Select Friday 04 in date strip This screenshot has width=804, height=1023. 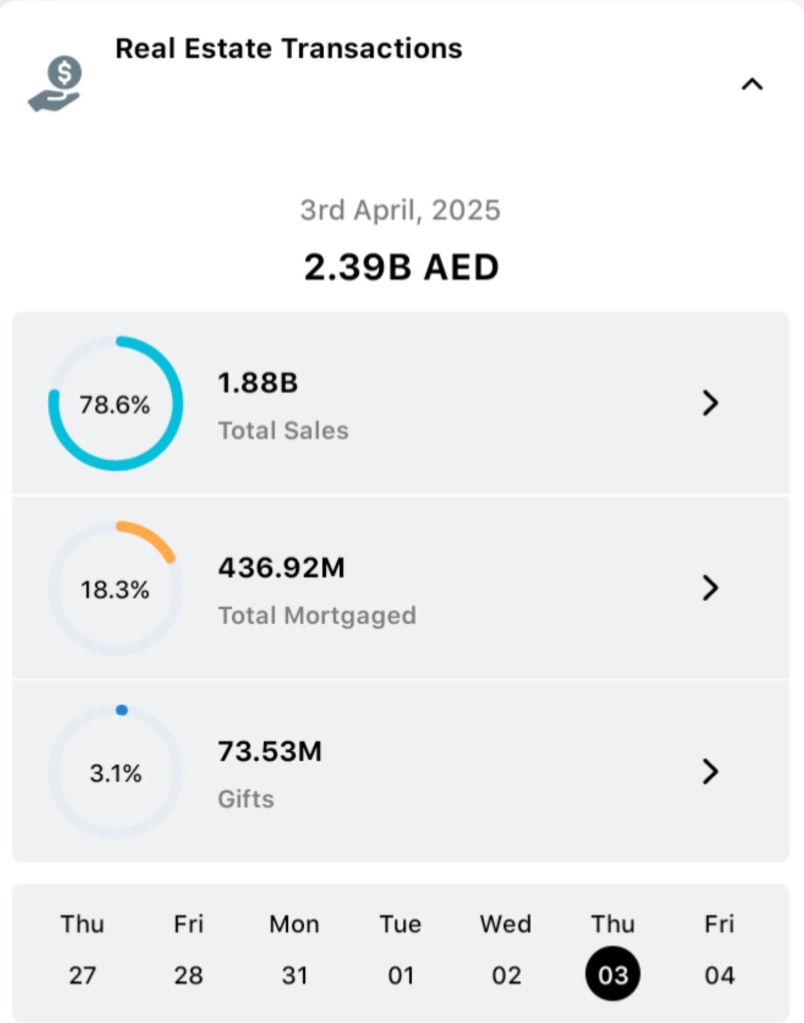(x=719, y=949)
